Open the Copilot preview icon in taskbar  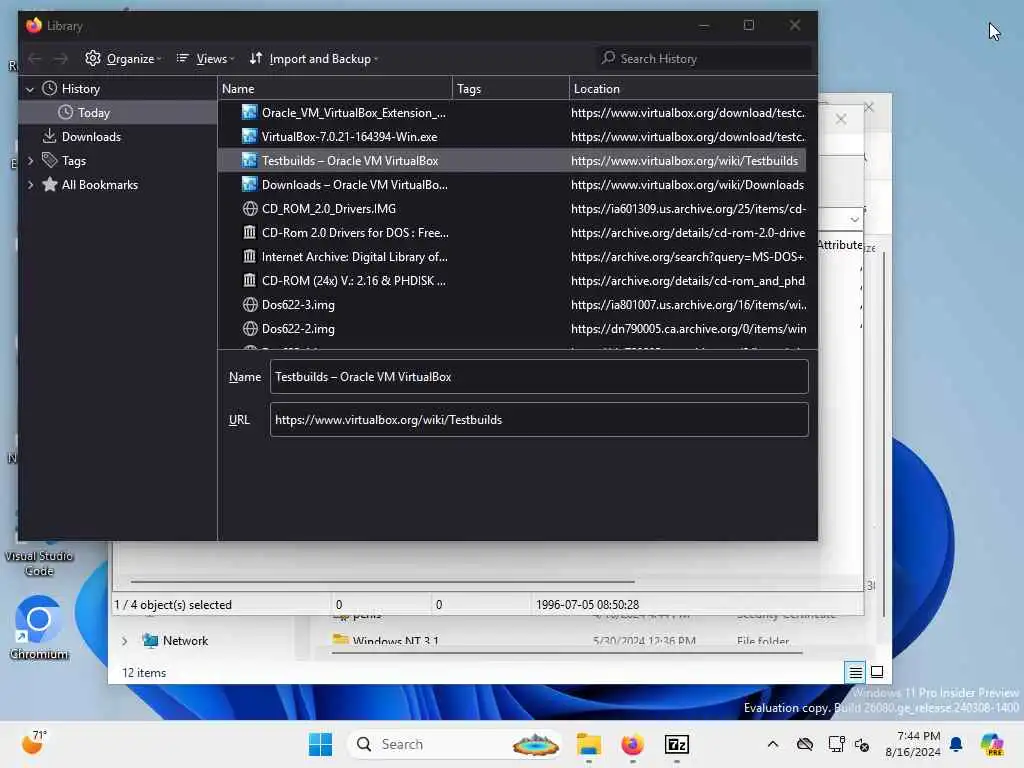pos(992,744)
